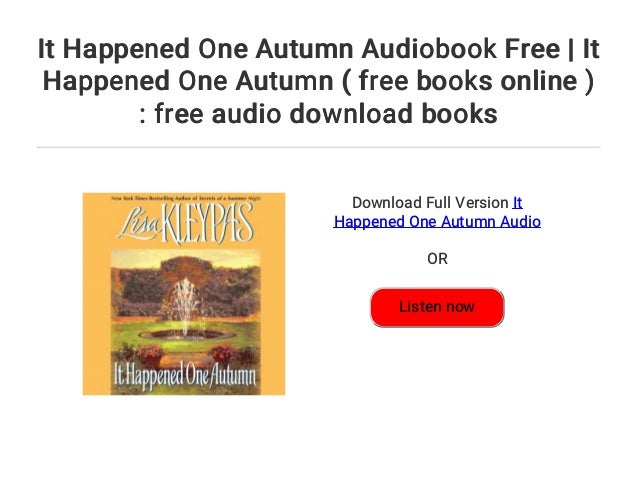
Task: Open the It Happened One Autumn cover thumbnail
Action: point(184,294)
